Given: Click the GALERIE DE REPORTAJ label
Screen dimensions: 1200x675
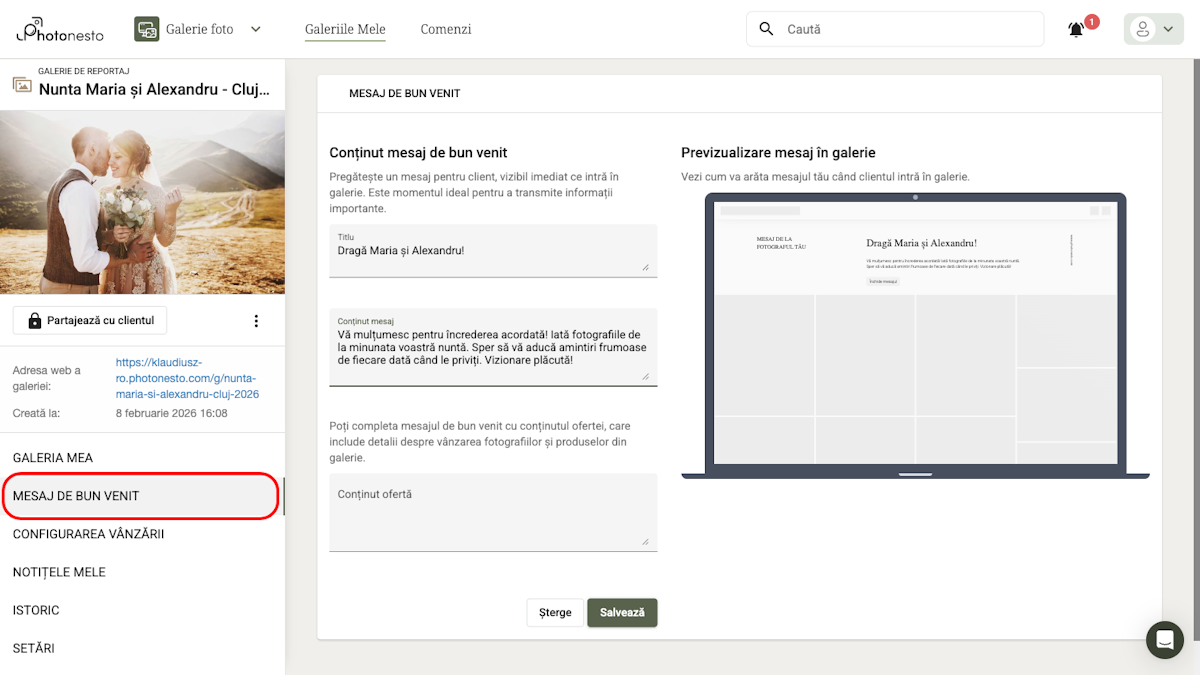Looking at the screenshot, I should [x=84, y=71].
